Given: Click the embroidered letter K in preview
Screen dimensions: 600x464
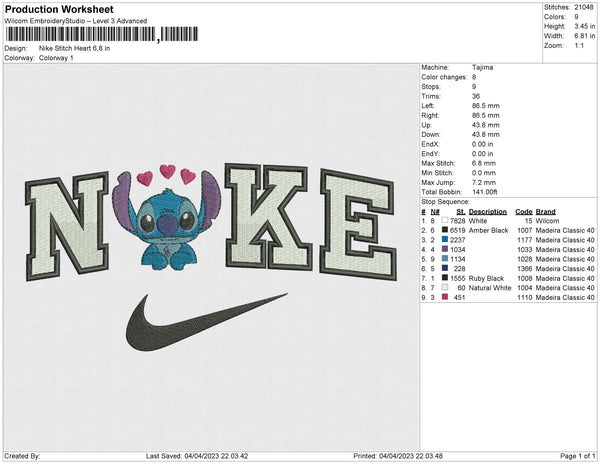Looking at the screenshot, I should 268,215.
